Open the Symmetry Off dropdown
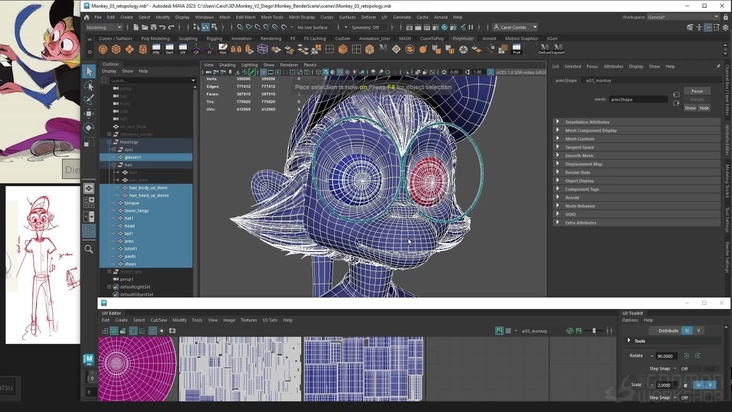Viewport: 732px width, 412px height. 367,28
